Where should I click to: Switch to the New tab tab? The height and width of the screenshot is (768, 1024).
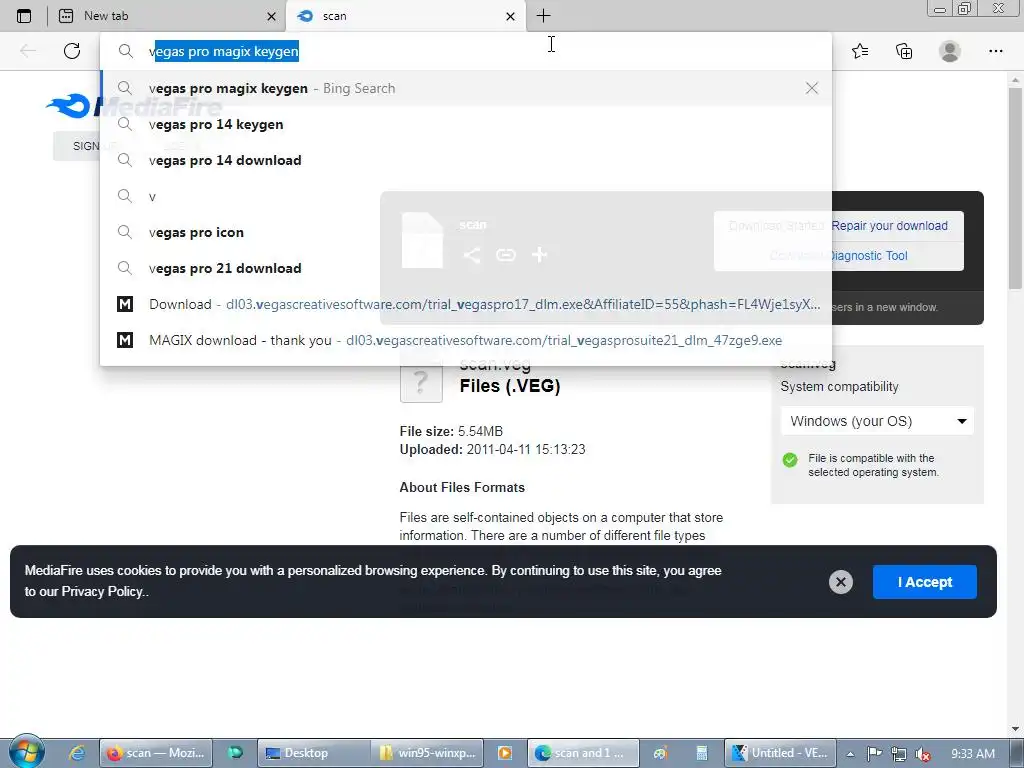point(167,16)
